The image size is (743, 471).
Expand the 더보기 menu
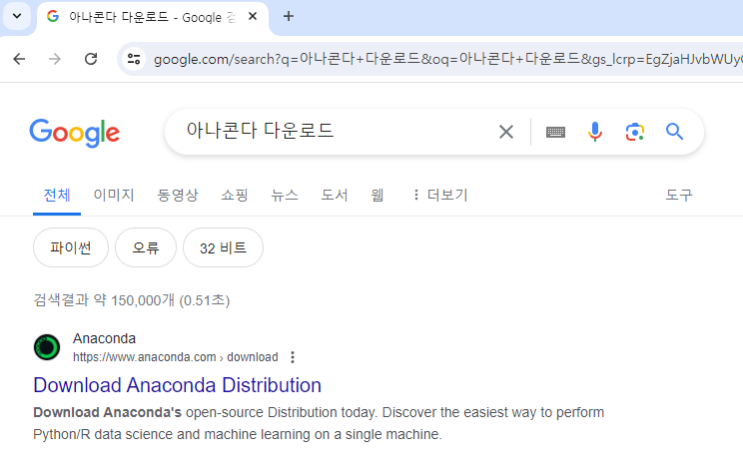(x=440, y=195)
